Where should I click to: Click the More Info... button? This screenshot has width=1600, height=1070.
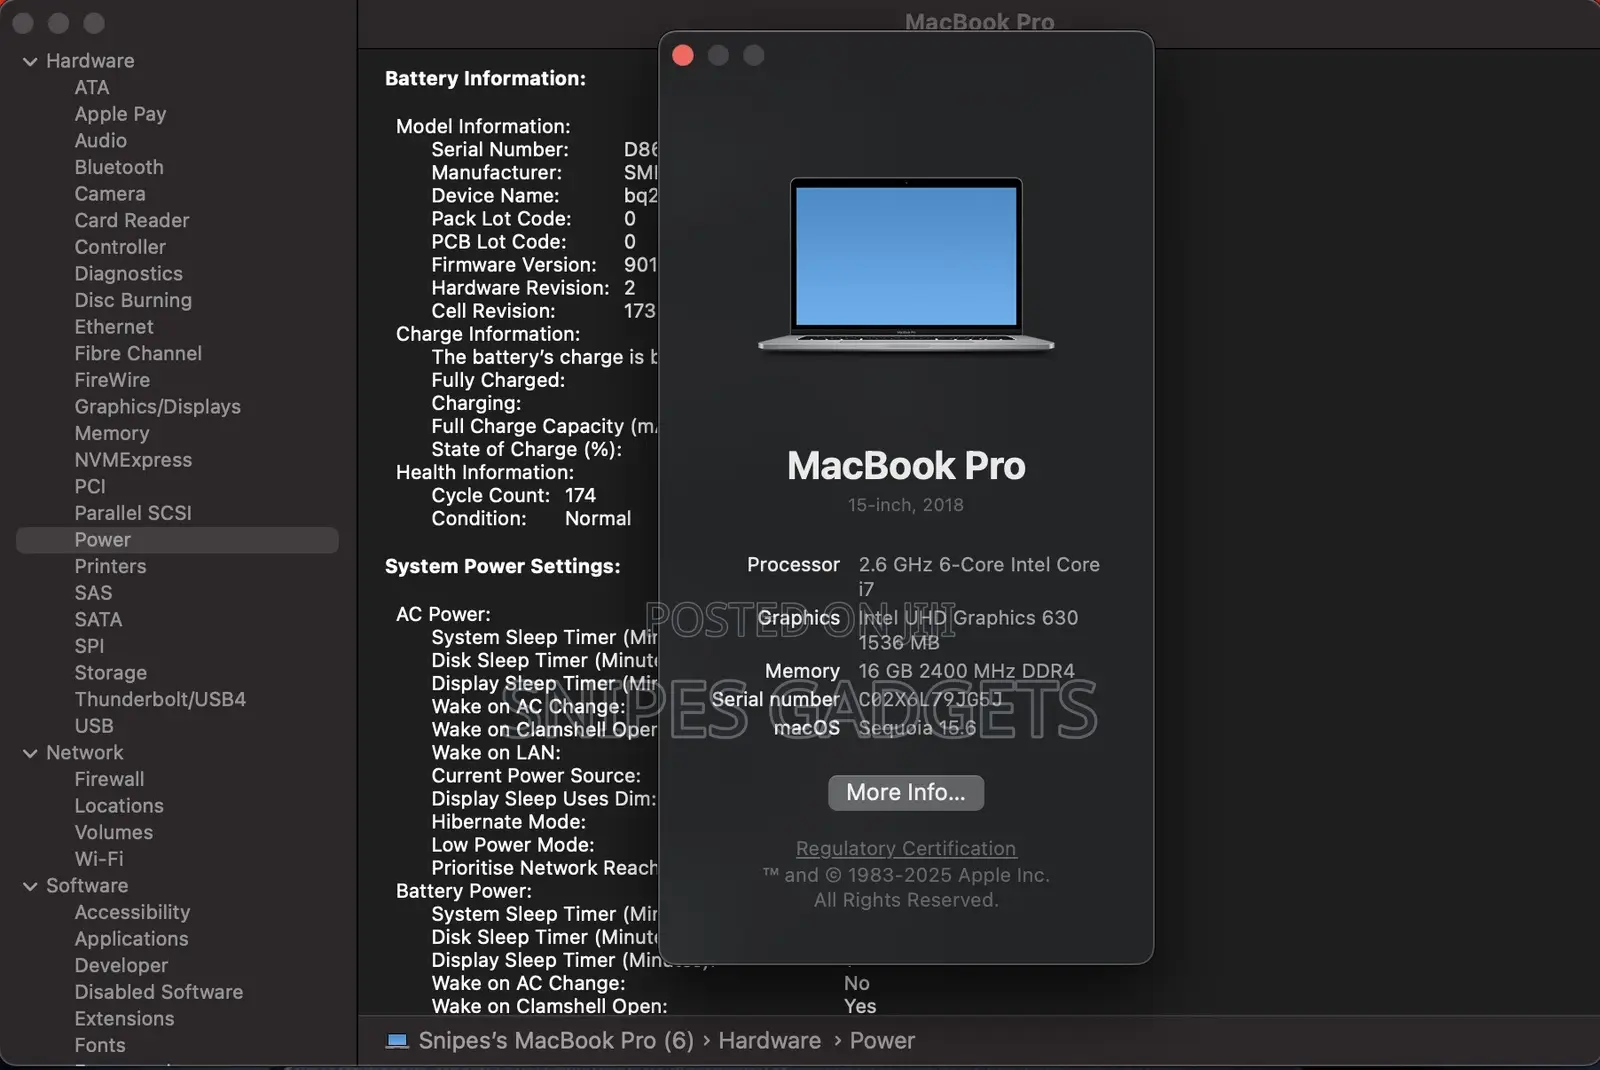[906, 792]
